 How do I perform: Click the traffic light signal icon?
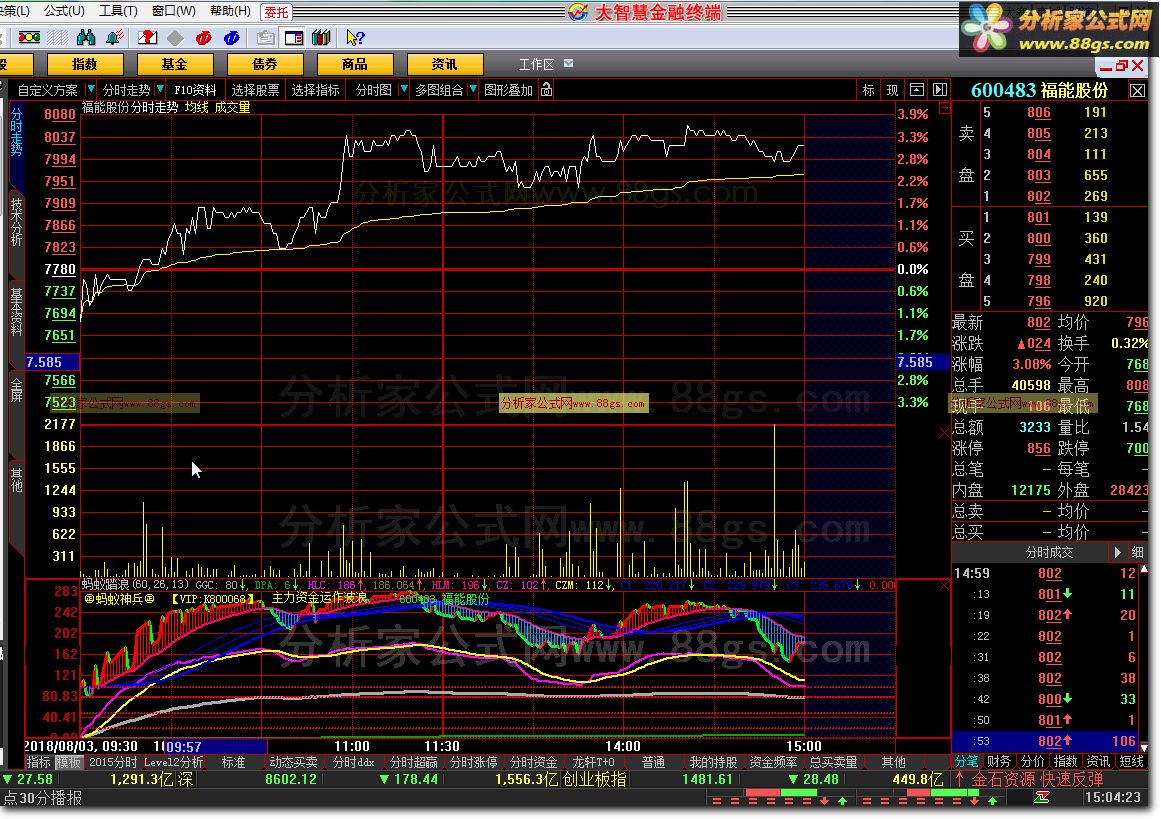tap(29, 37)
